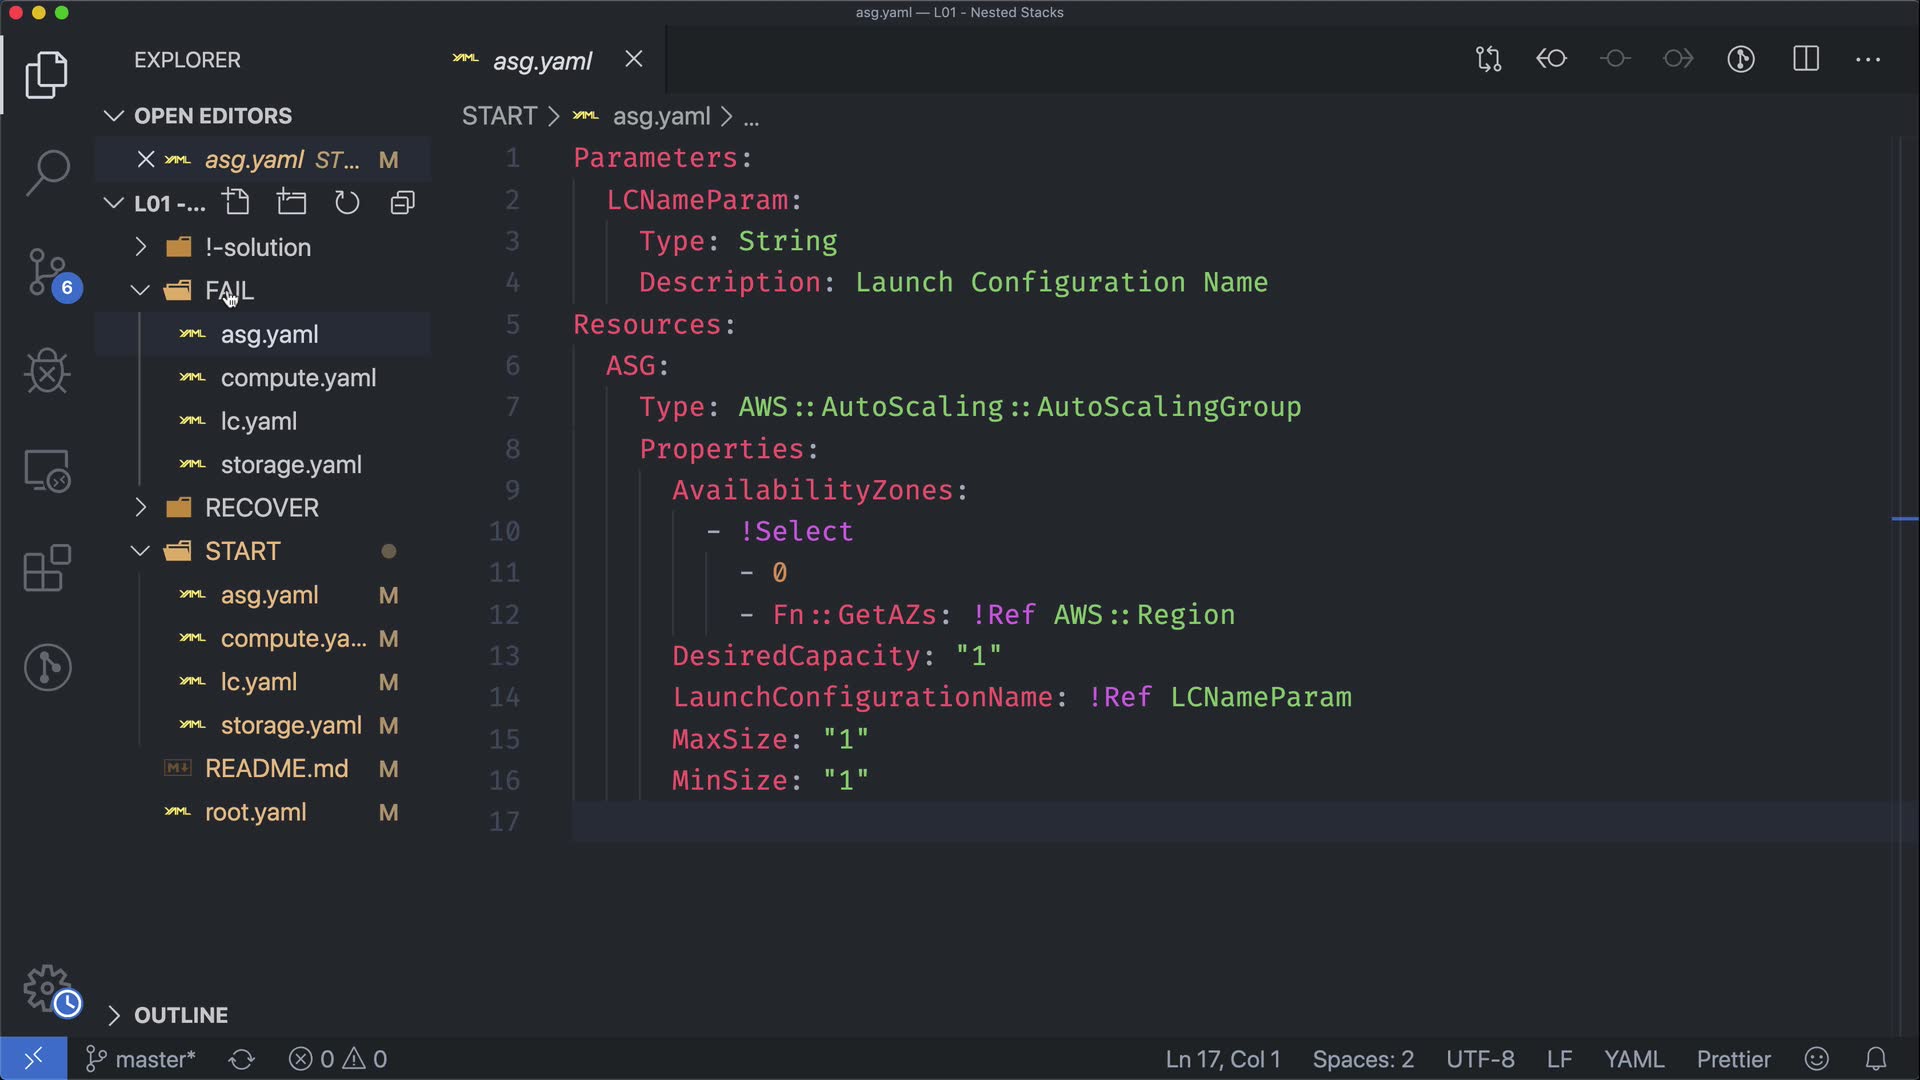The image size is (1920, 1080).
Task: Expand the OUTLINE section
Action: (x=181, y=1015)
